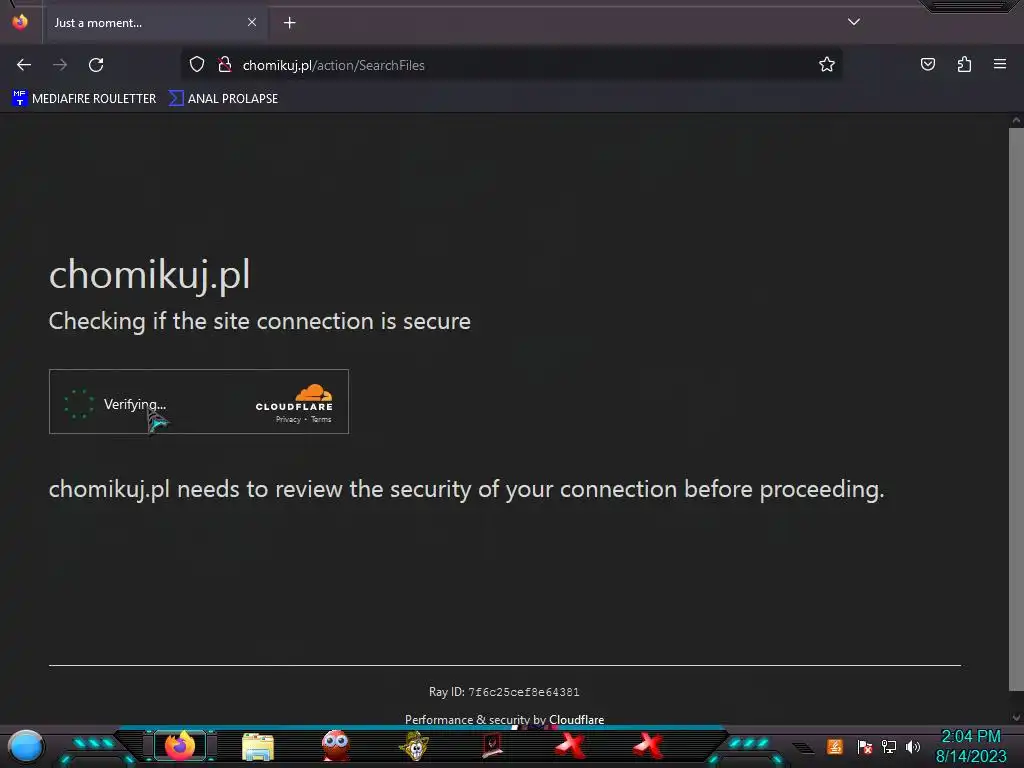Open the first red X taskbar app

point(570,746)
